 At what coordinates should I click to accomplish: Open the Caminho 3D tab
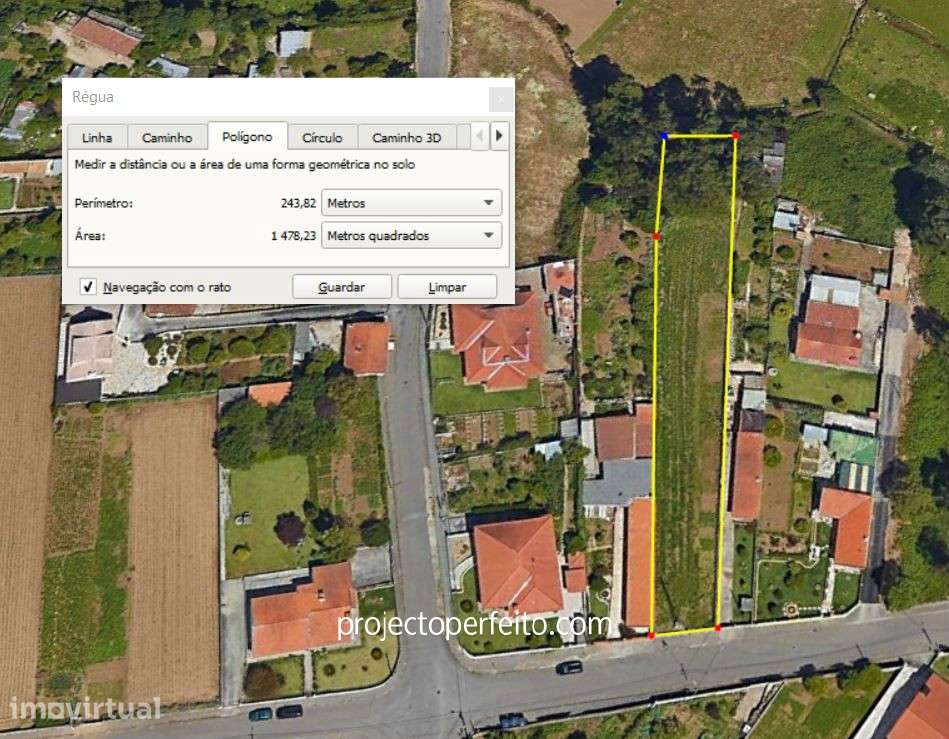[407, 137]
